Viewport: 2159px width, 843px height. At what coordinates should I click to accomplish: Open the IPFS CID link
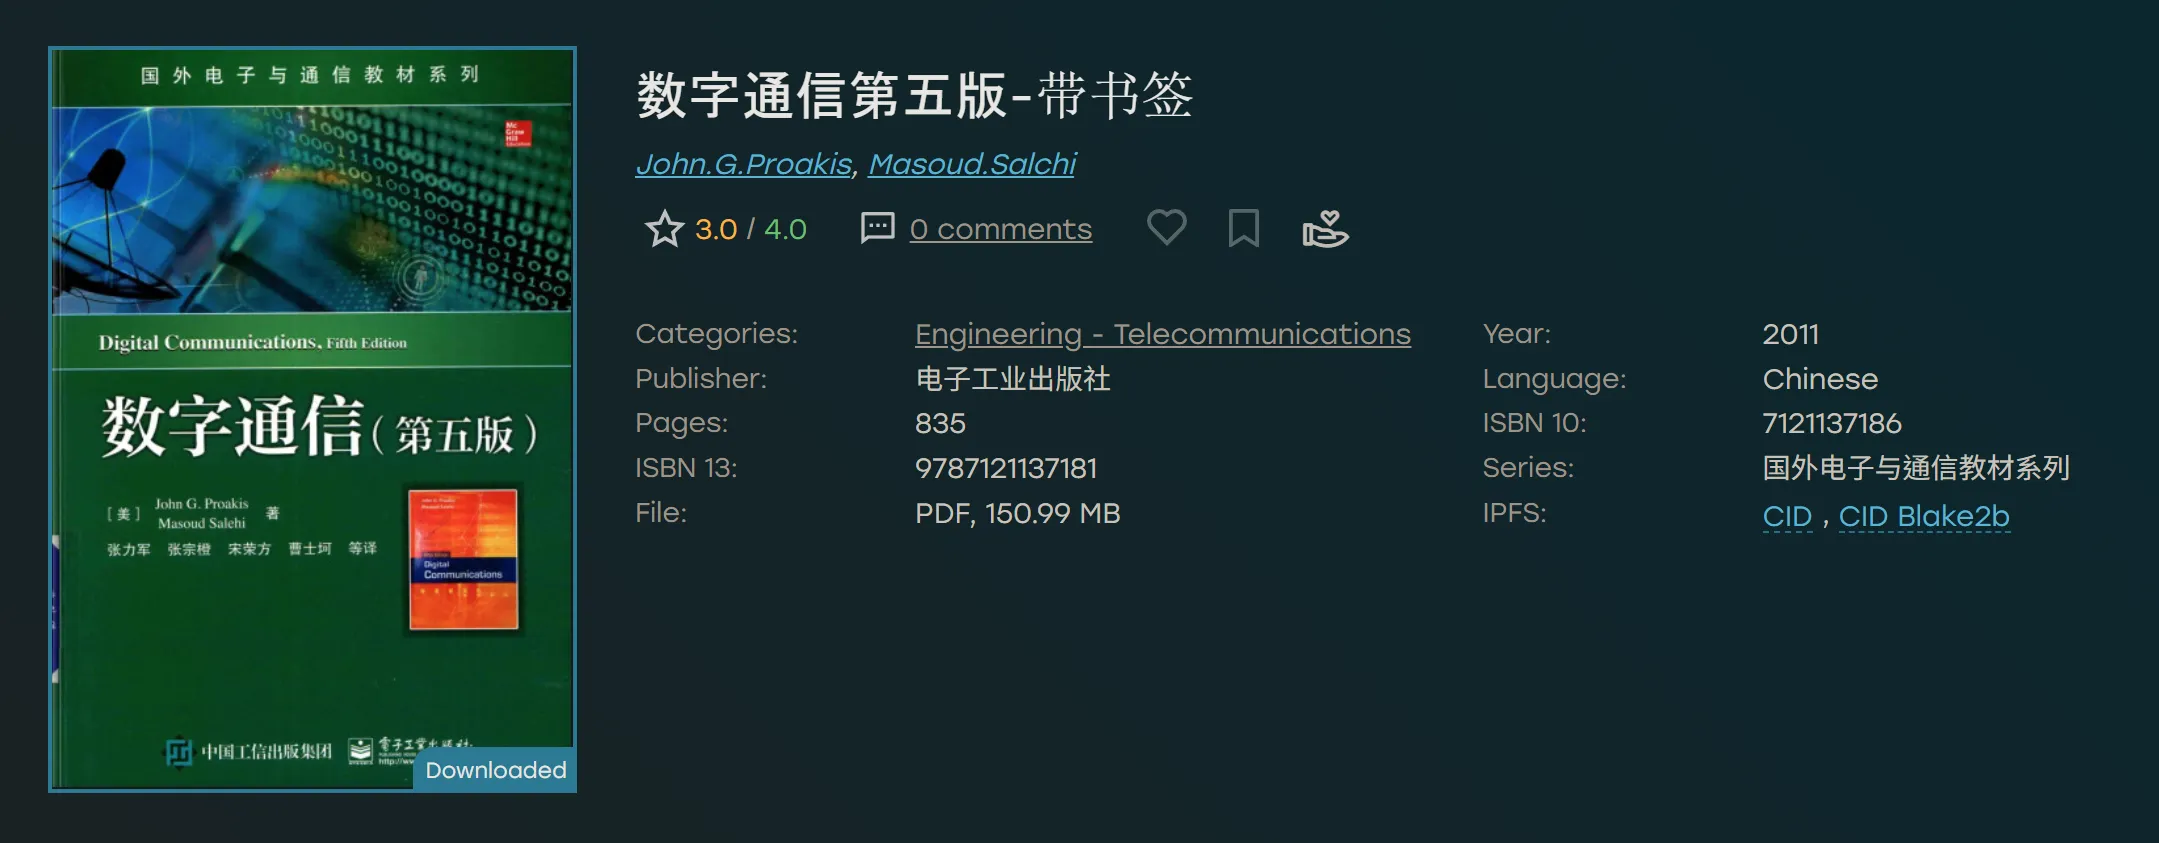point(1788,516)
